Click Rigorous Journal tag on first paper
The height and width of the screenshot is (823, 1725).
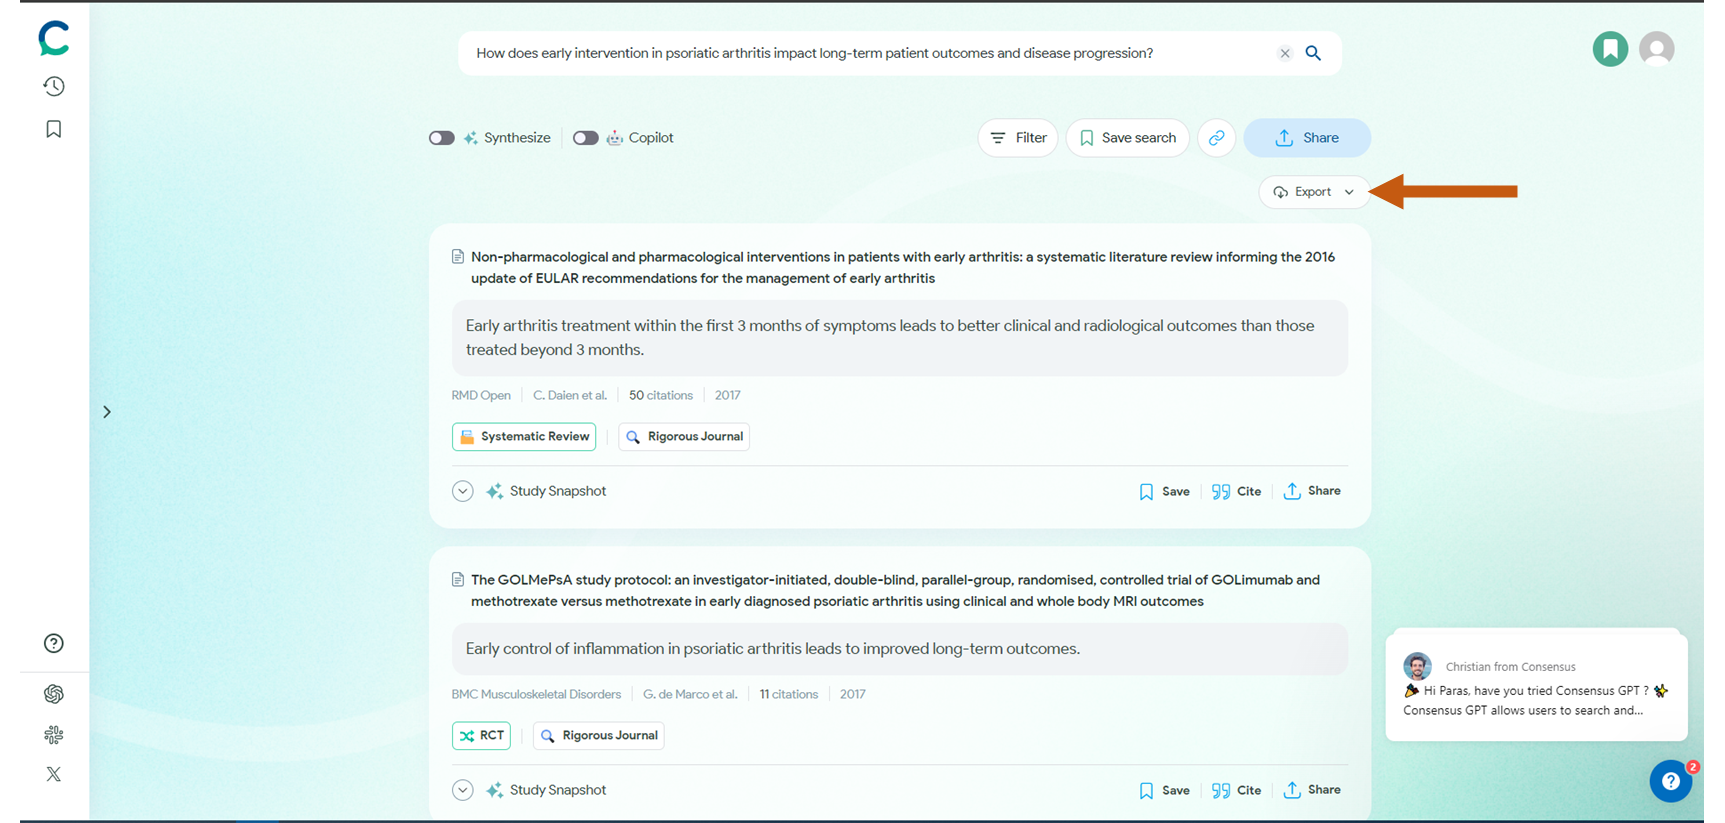[684, 437]
